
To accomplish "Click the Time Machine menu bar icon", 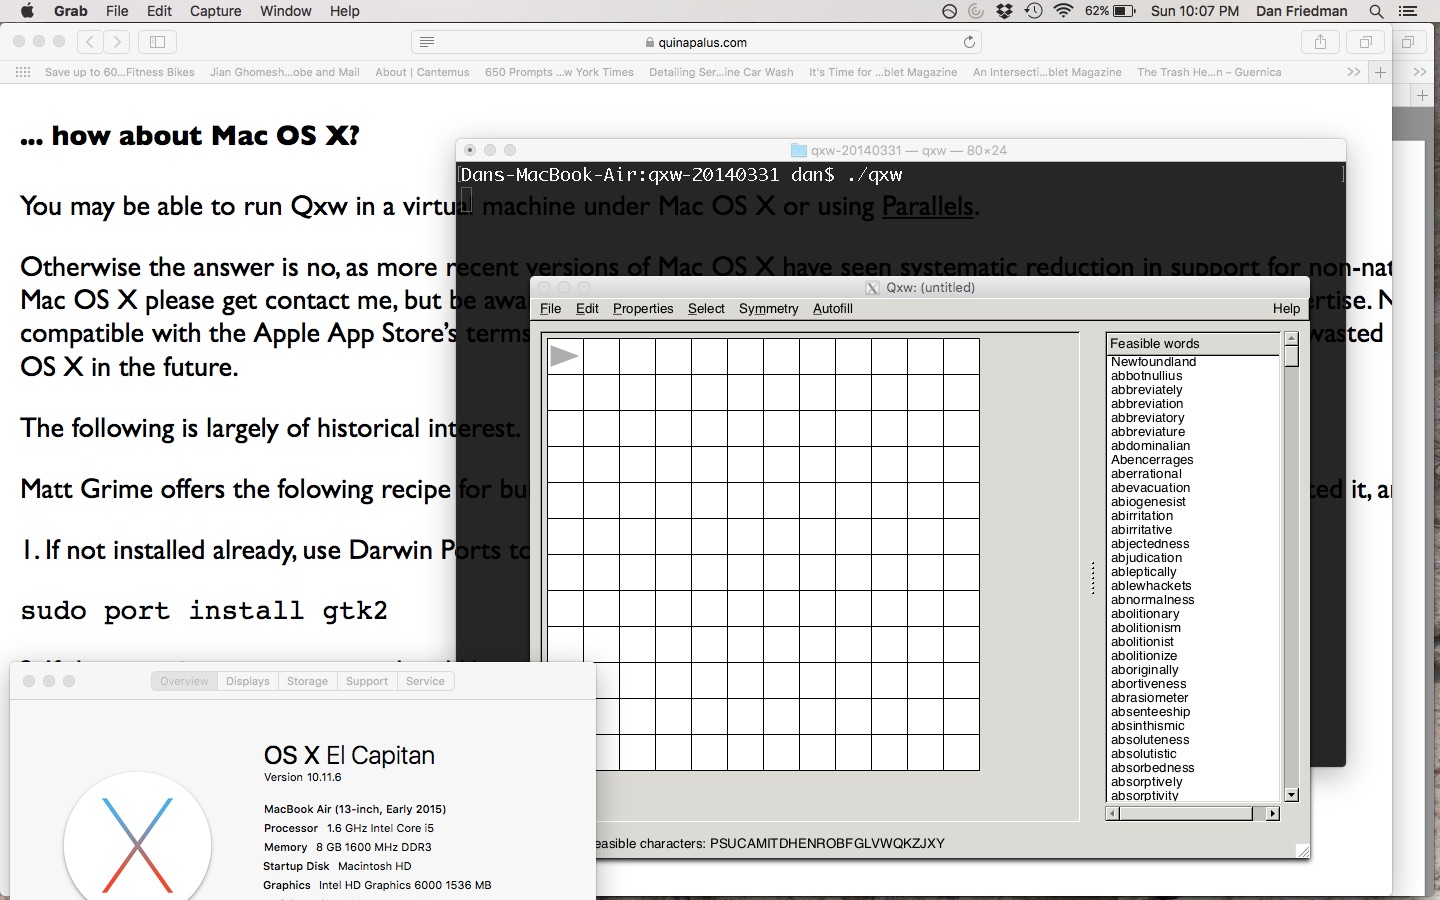I will [x=1034, y=11].
